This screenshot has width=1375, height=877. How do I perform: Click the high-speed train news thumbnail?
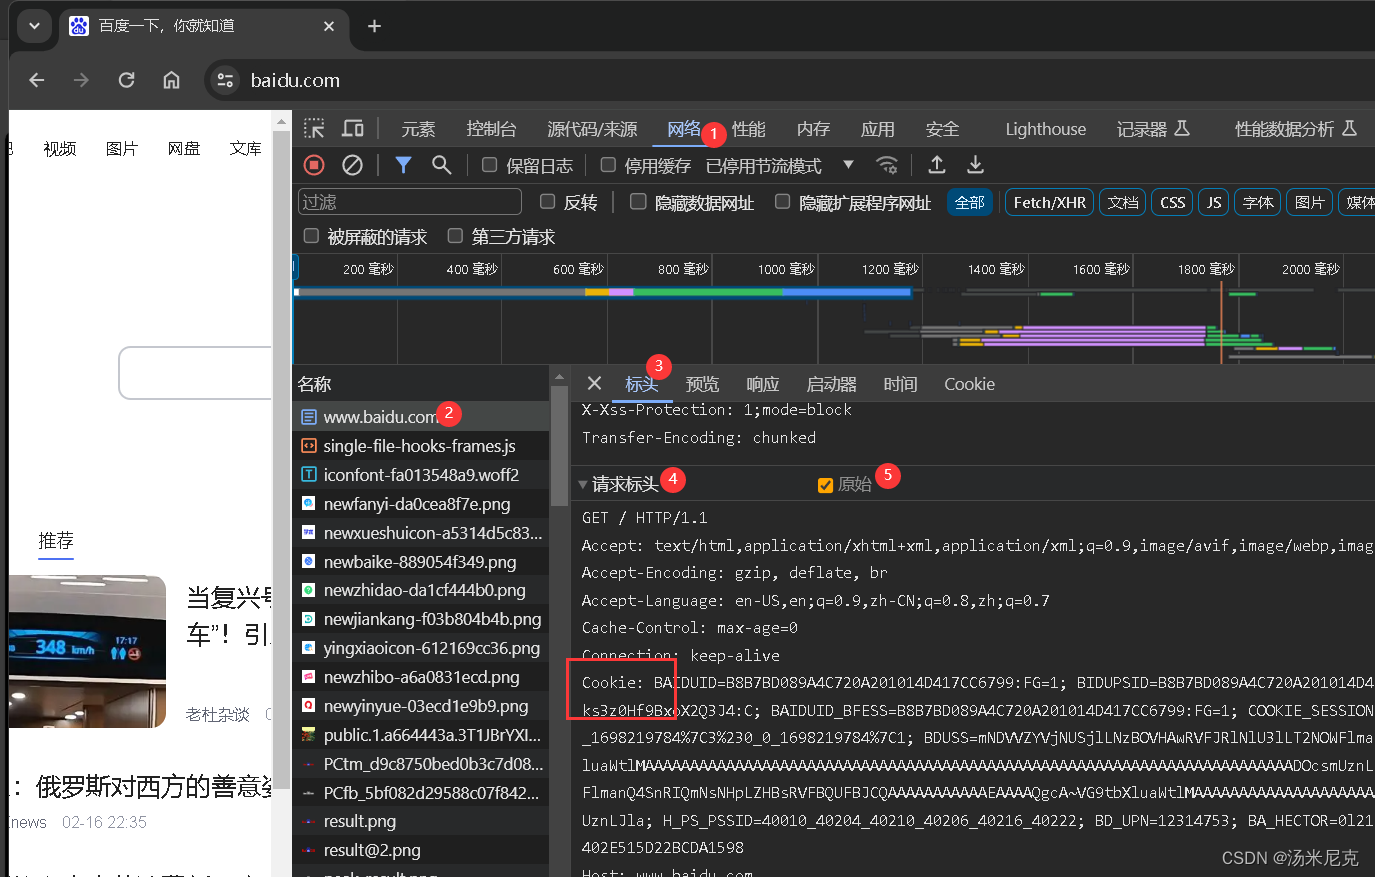coord(87,651)
